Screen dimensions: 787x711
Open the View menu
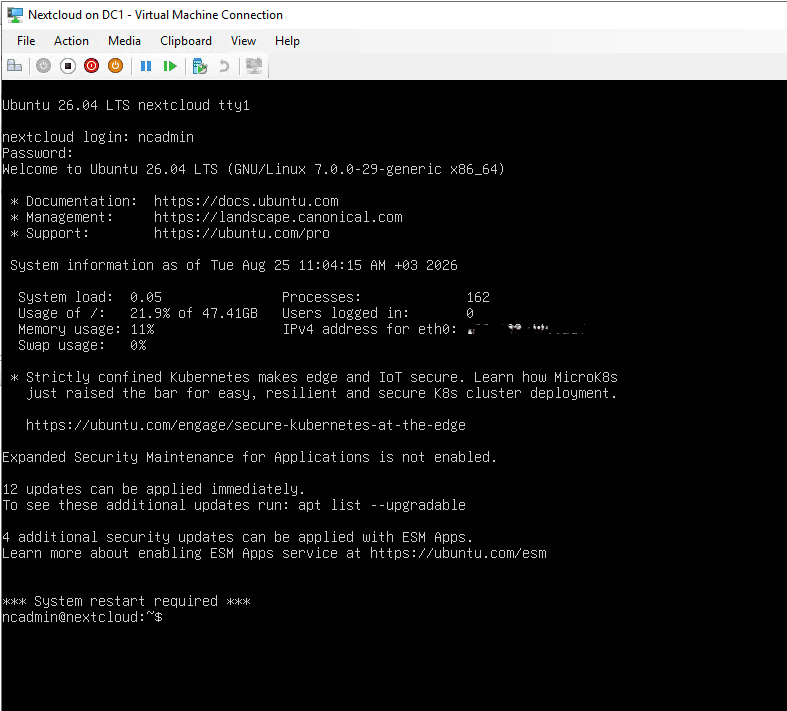coord(243,41)
